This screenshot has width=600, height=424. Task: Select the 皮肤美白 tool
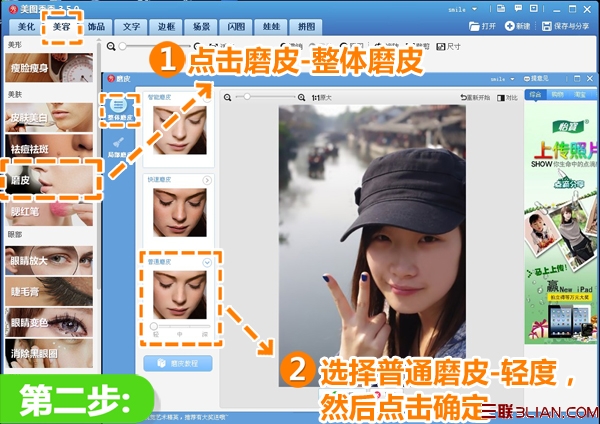coord(49,117)
